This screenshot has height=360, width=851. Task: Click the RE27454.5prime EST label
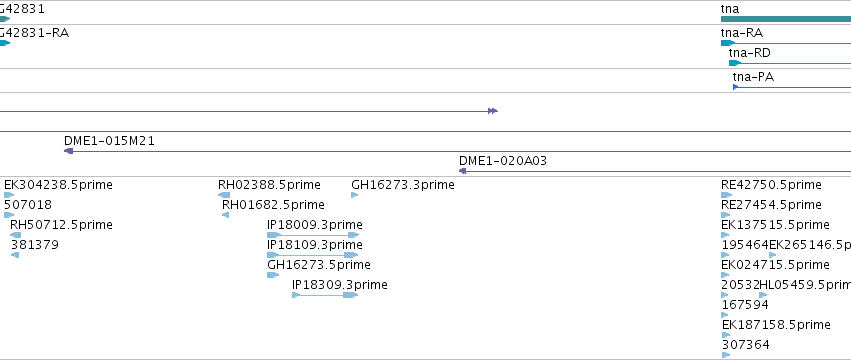(771, 205)
